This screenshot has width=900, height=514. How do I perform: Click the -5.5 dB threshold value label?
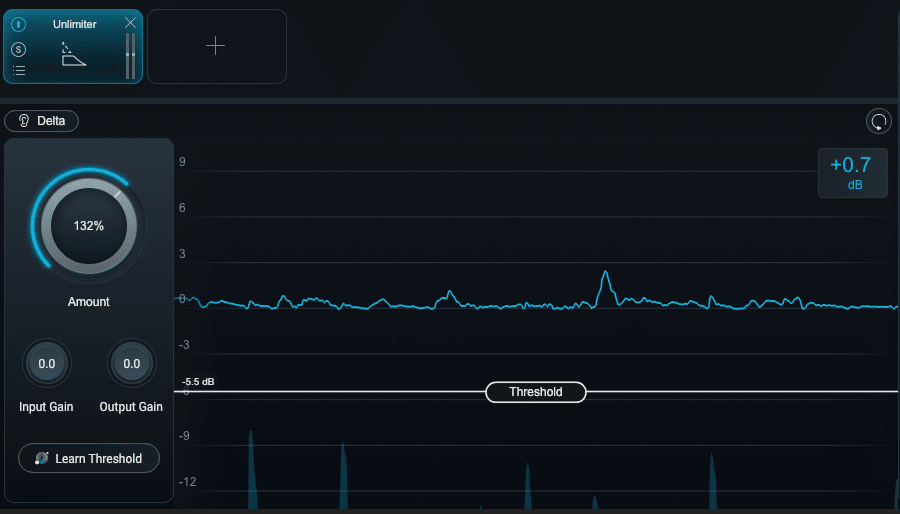[x=199, y=382]
